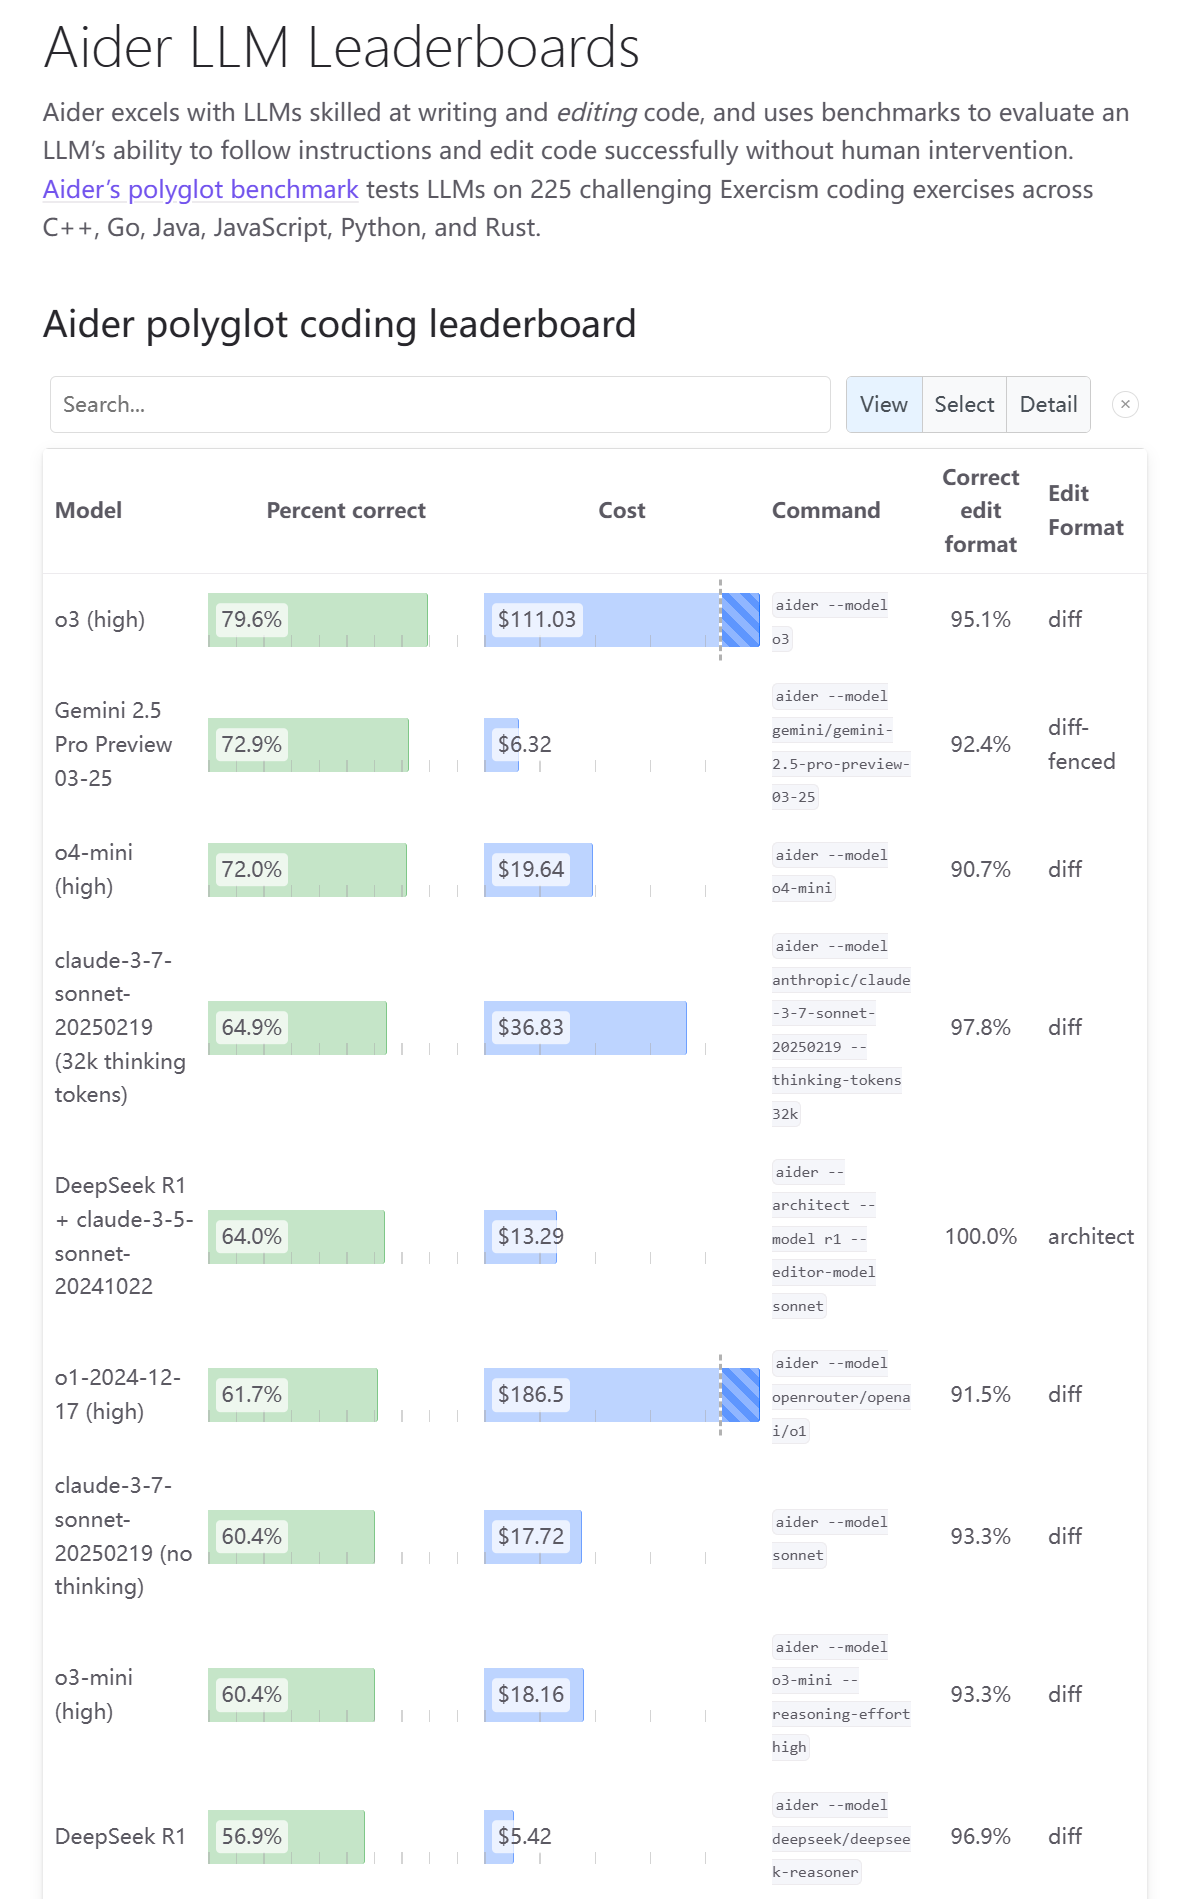Click the Model column header

pyautogui.click(x=88, y=510)
